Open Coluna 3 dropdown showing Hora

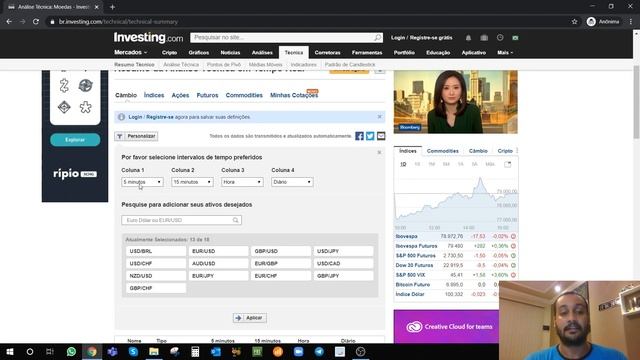(x=242, y=182)
